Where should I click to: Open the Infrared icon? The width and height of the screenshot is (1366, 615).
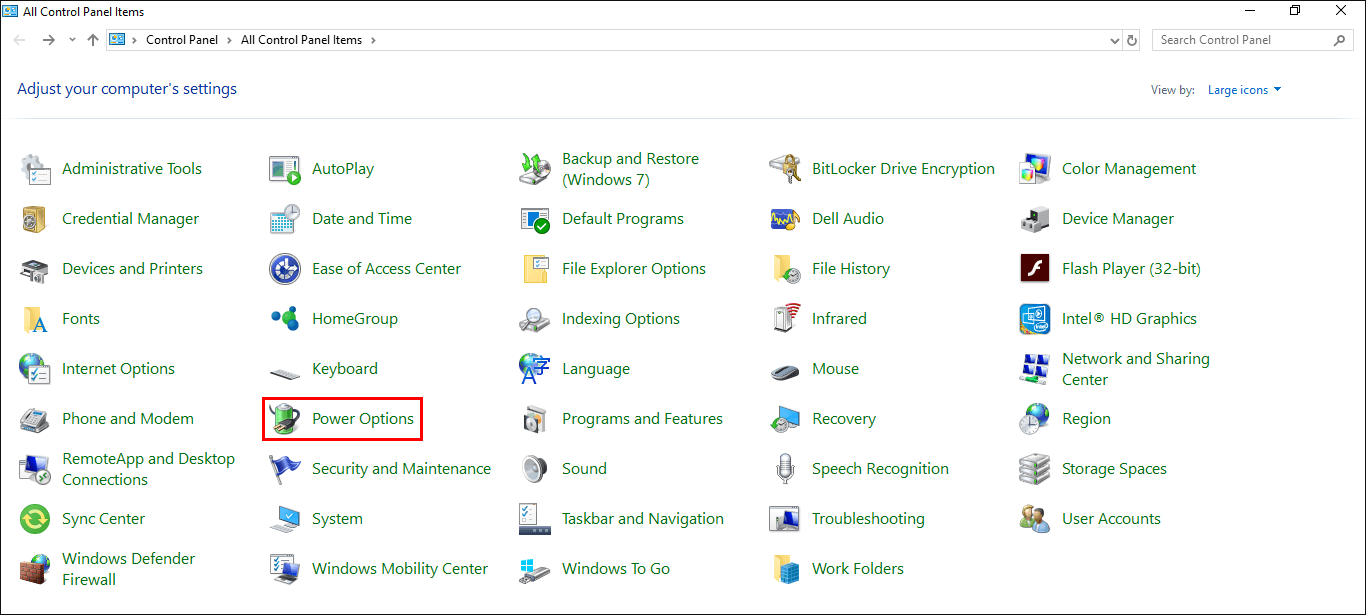(785, 319)
